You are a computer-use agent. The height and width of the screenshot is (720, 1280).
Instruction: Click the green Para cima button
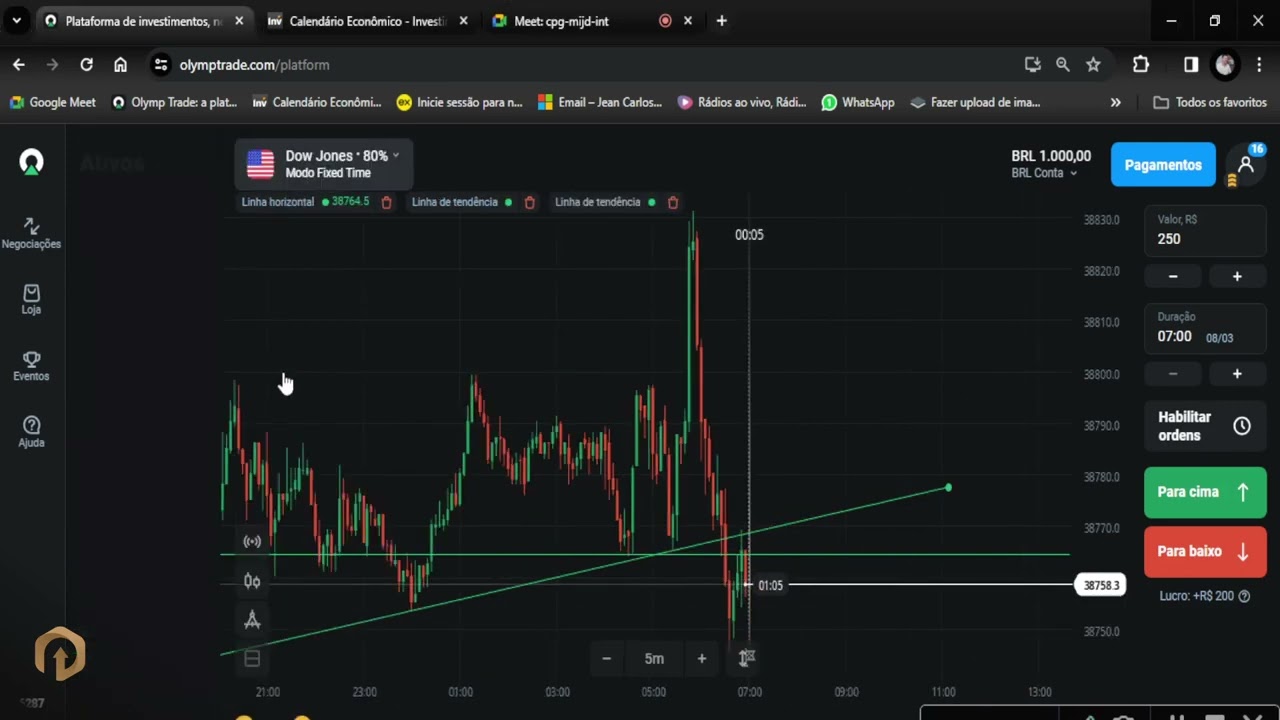coord(1205,492)
